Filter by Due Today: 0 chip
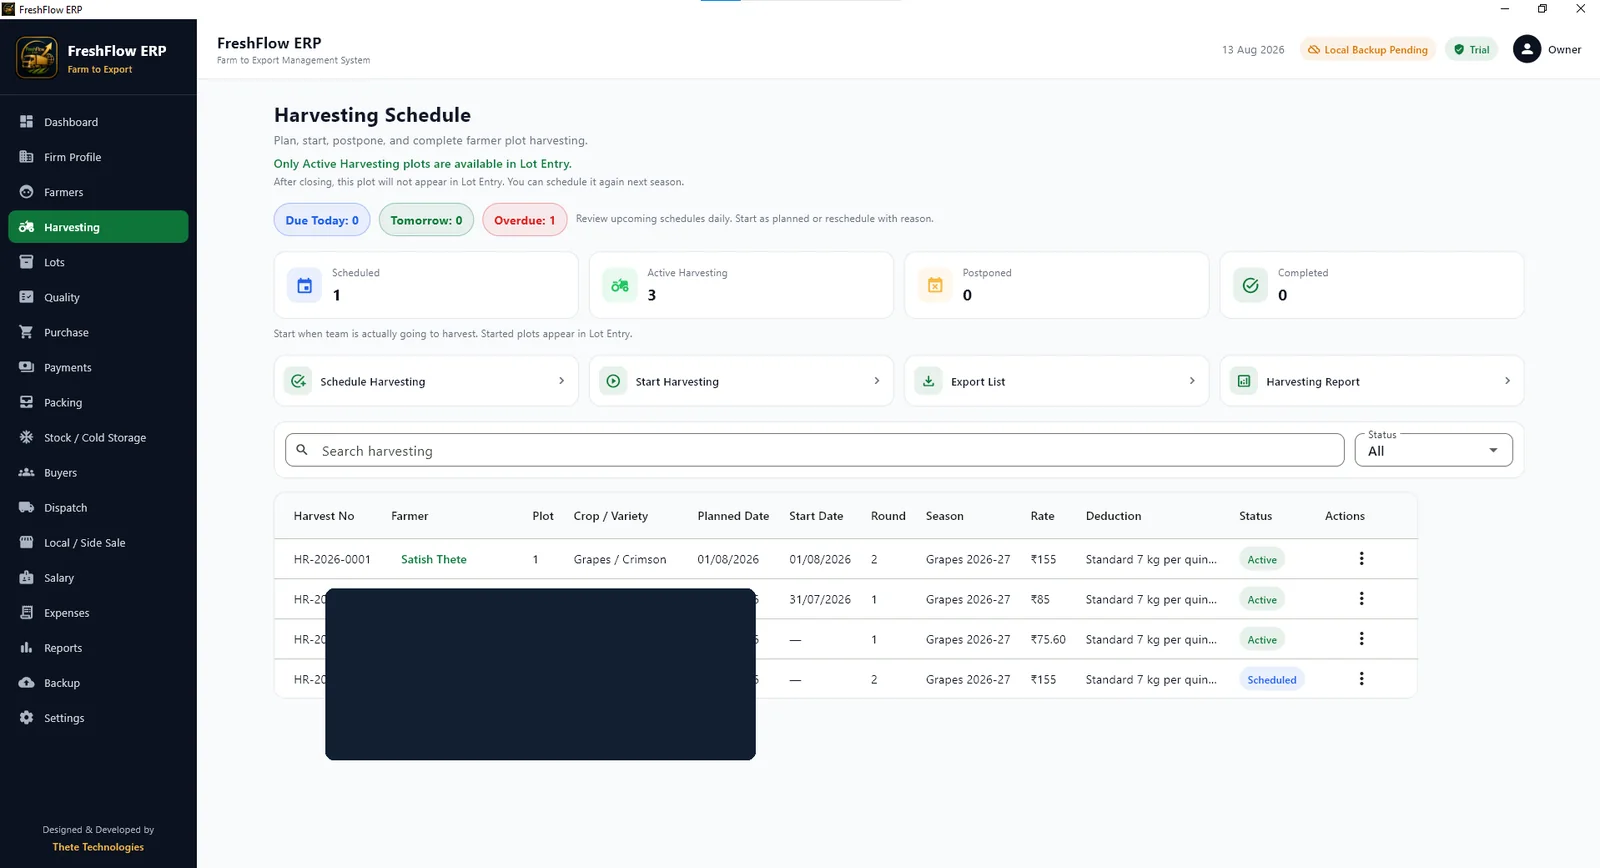This screenshot has height=868, width=1600. (322, 220)
